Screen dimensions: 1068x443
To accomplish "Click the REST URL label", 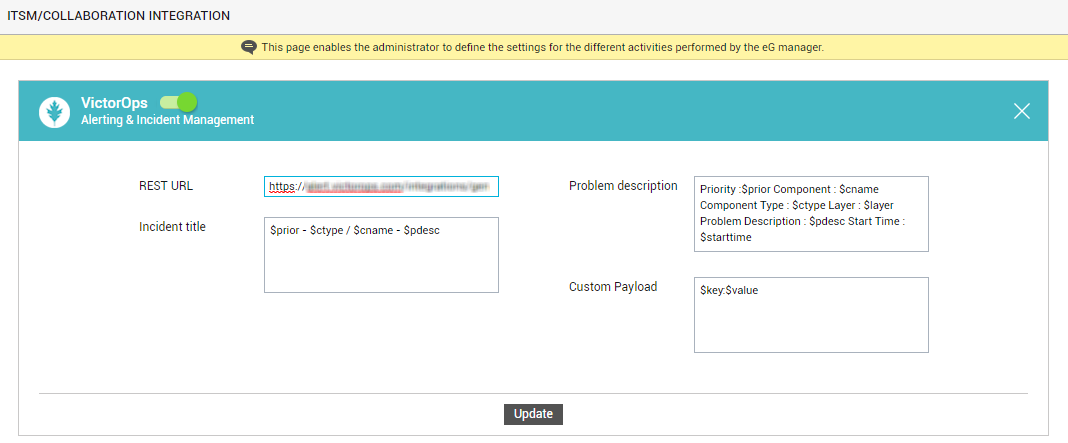I will point(166,186).
